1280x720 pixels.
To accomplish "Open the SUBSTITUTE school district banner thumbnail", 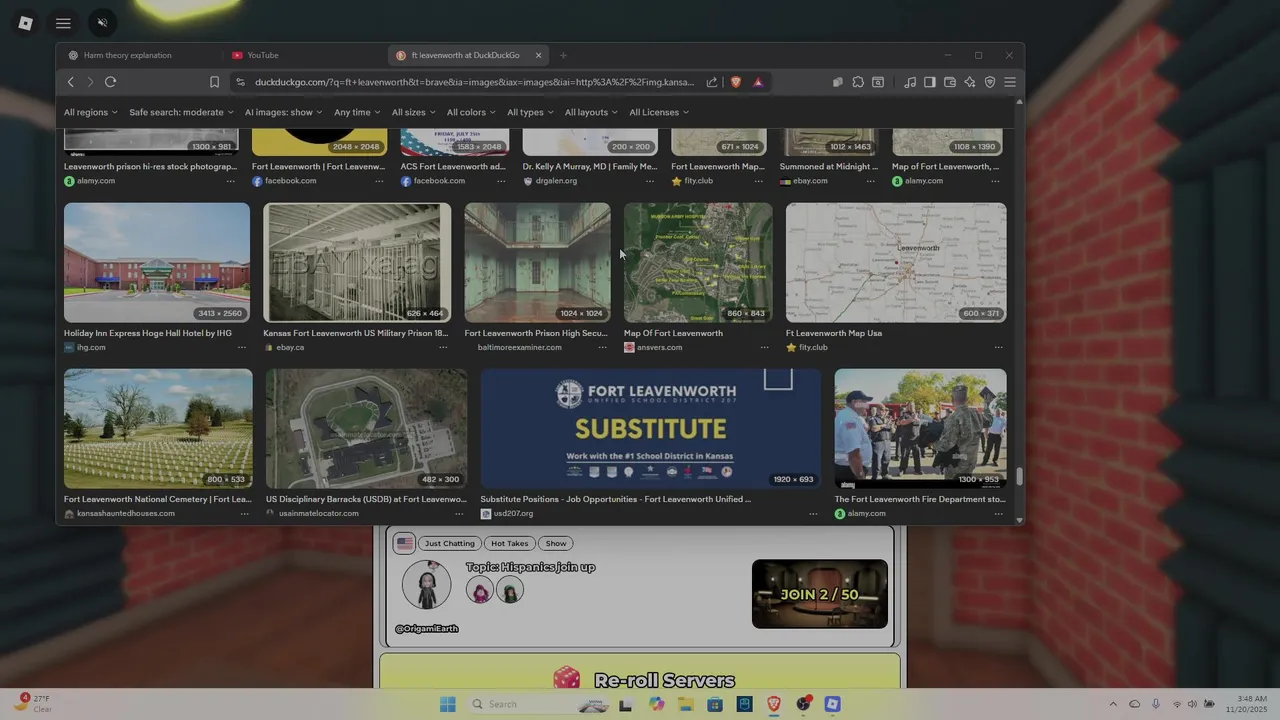I will tap(651, 429).
